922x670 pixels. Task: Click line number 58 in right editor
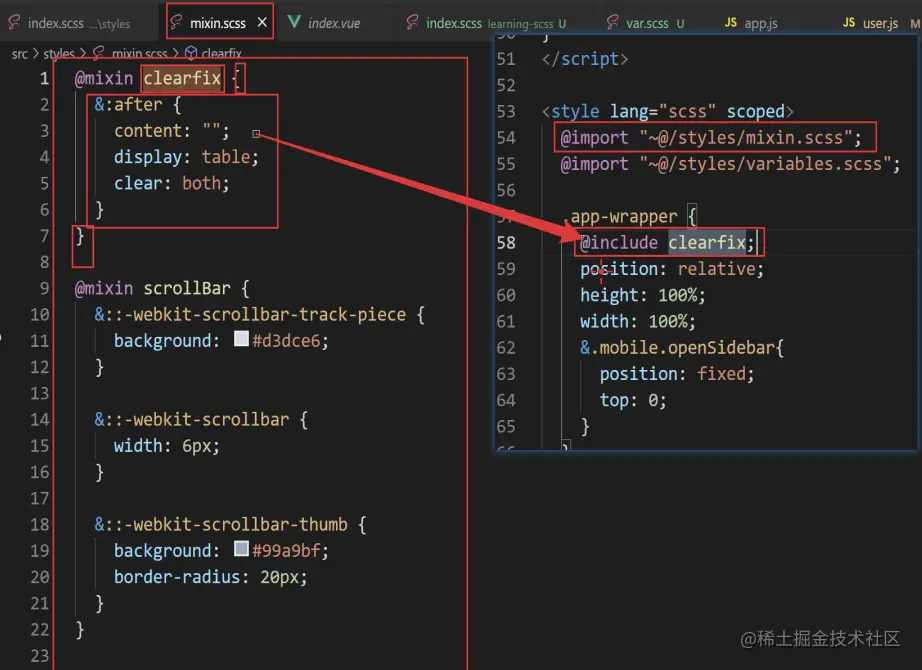506,242
